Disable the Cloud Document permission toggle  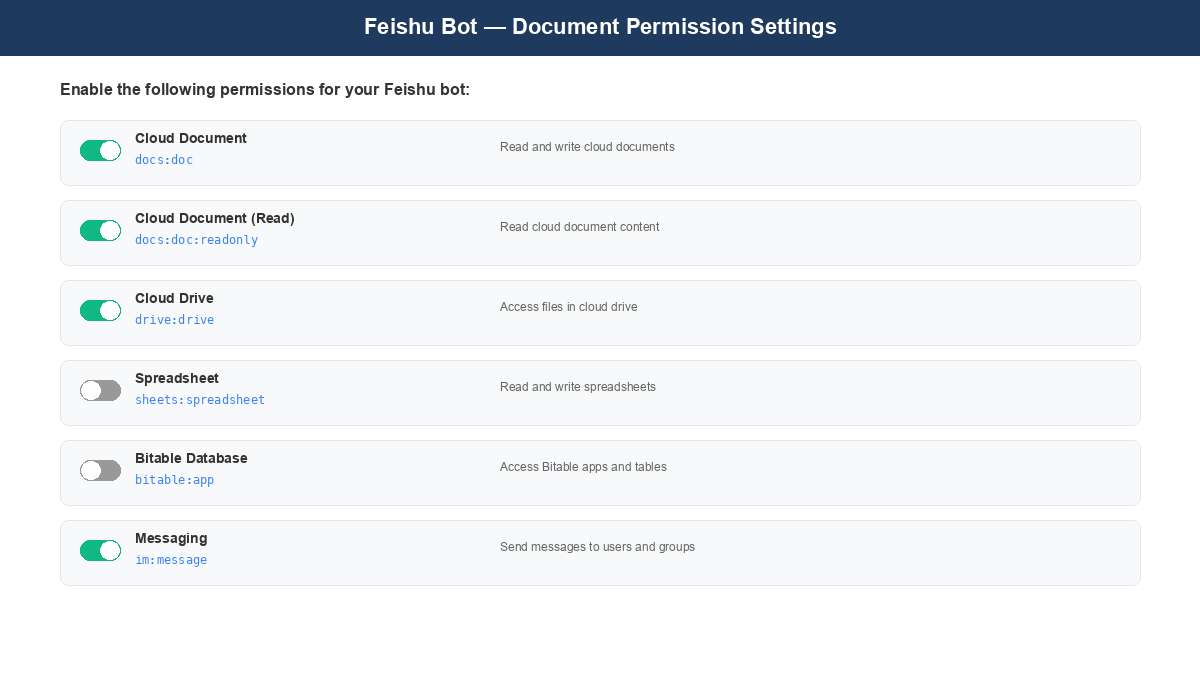(100, 150)
